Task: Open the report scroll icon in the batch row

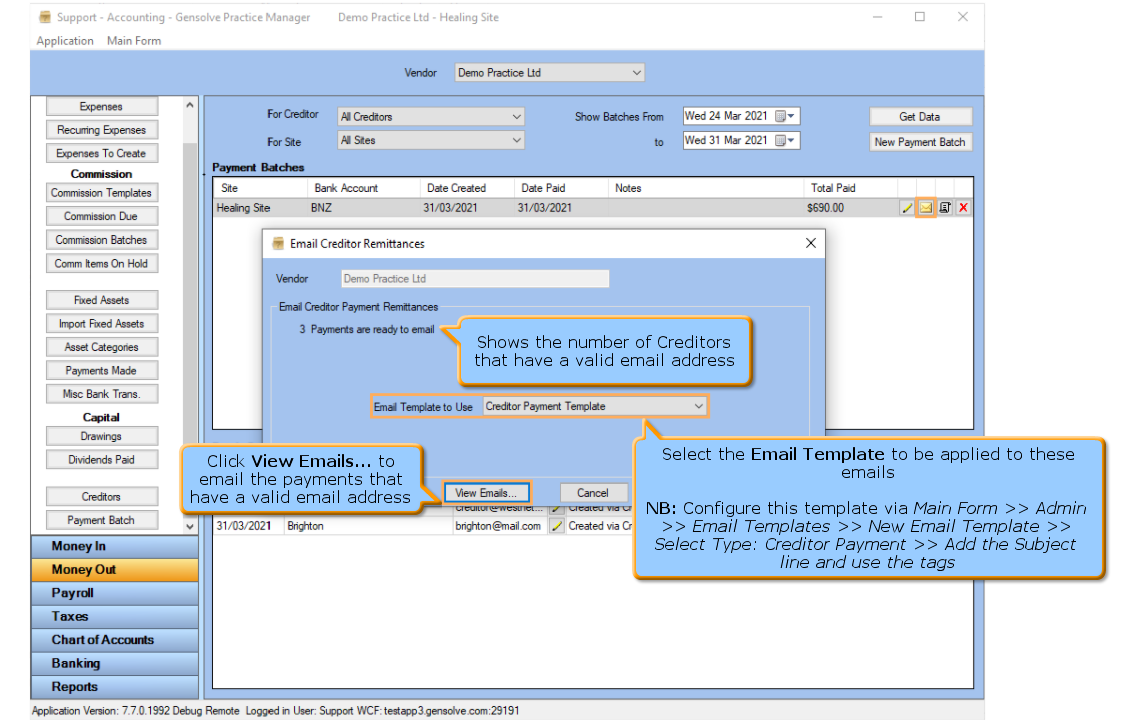Action: pos(945,208)
